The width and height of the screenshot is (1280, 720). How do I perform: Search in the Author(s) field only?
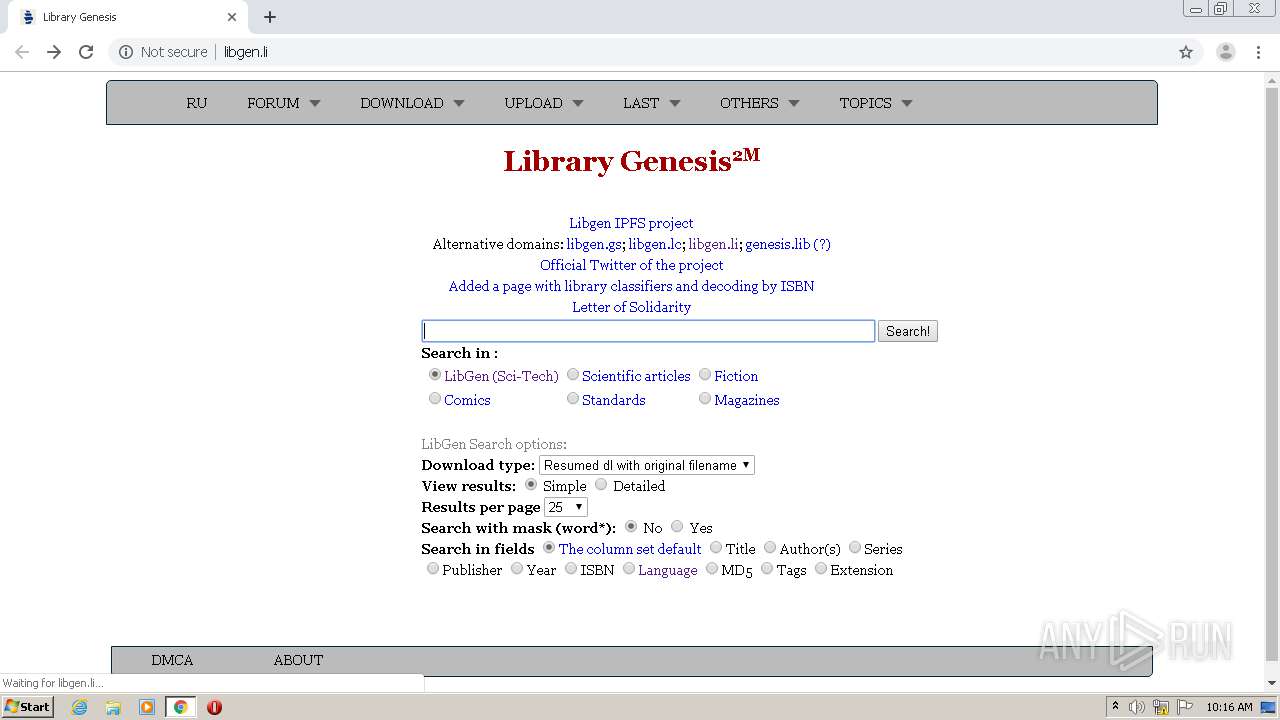tap(770, 548)
